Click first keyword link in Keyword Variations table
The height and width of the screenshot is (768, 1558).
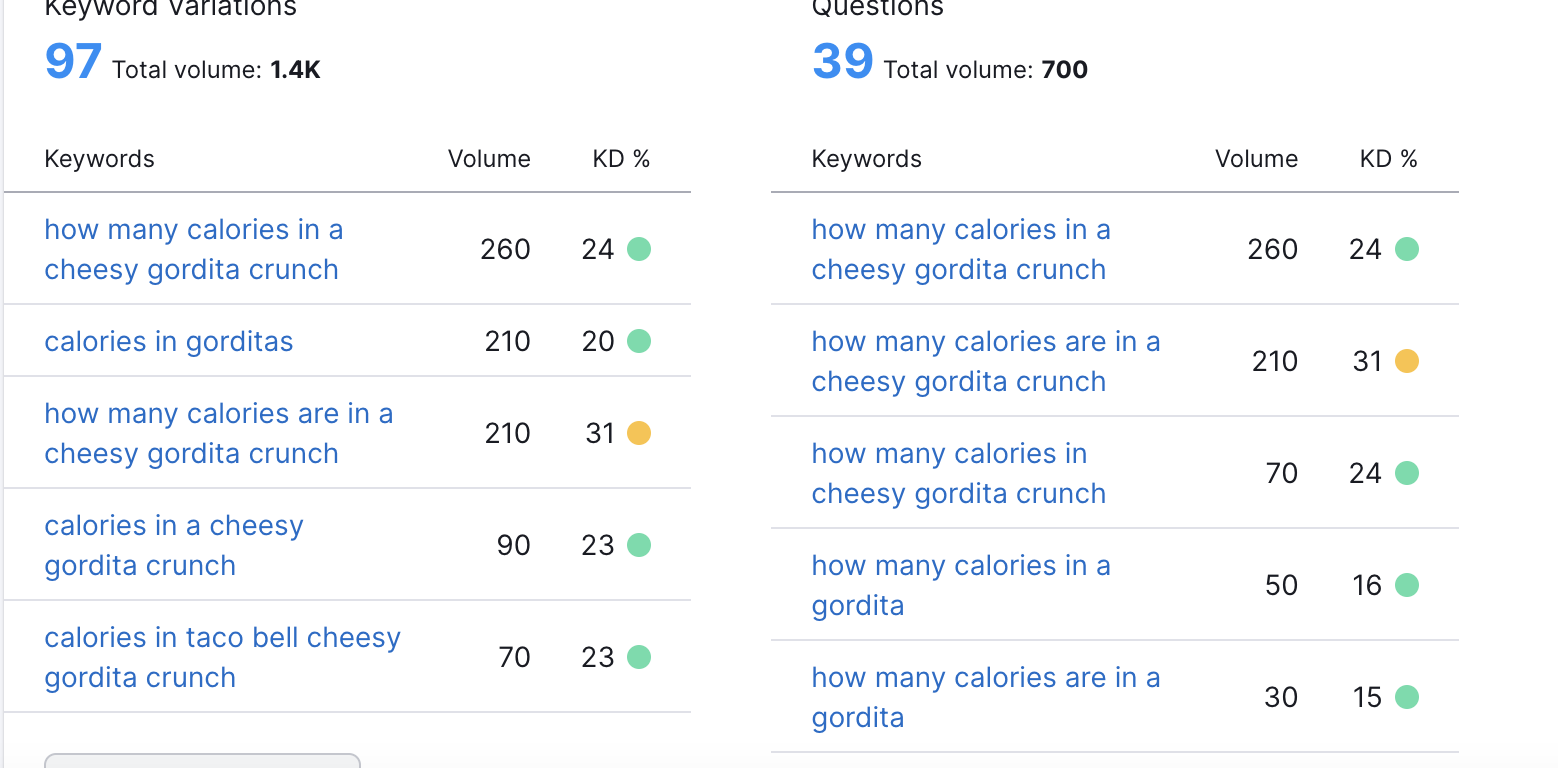click(193, 249)
